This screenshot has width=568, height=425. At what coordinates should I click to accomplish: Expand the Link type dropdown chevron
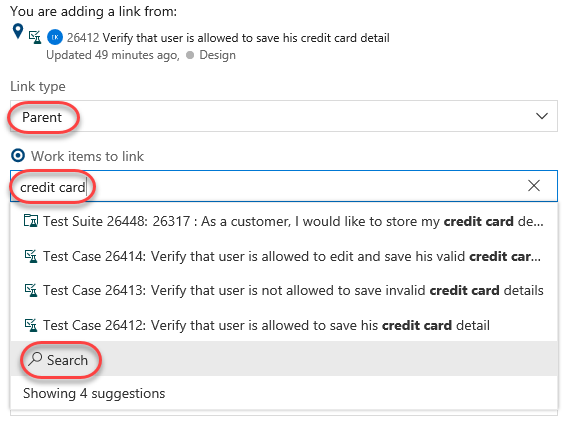pyautogui.click(x=542, y=116)
